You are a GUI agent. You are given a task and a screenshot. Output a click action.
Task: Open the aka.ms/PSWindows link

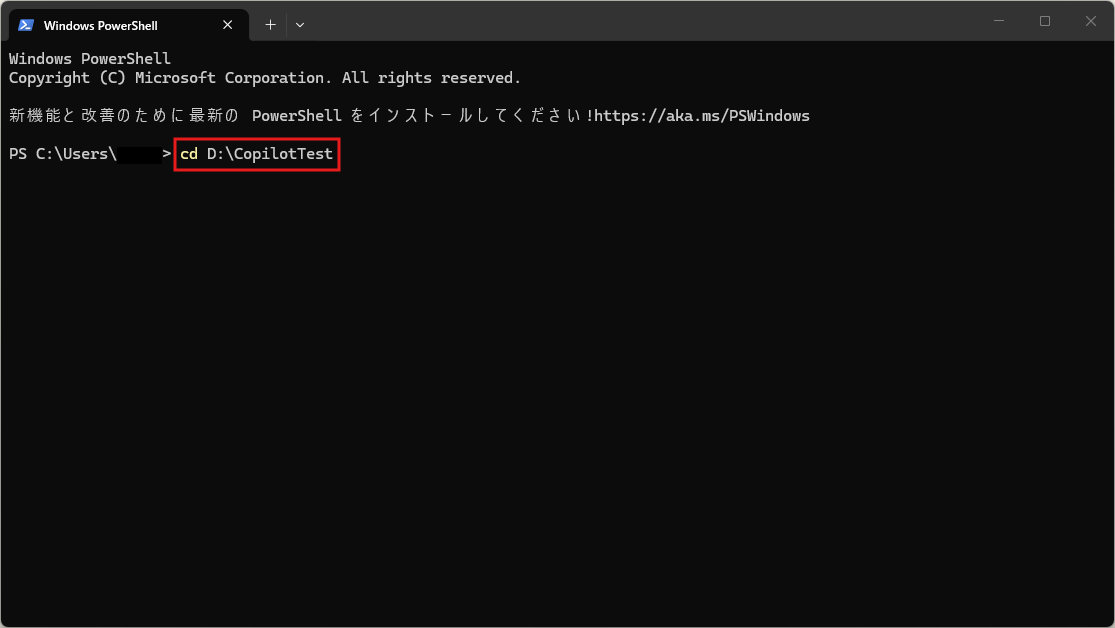(701, 116)
